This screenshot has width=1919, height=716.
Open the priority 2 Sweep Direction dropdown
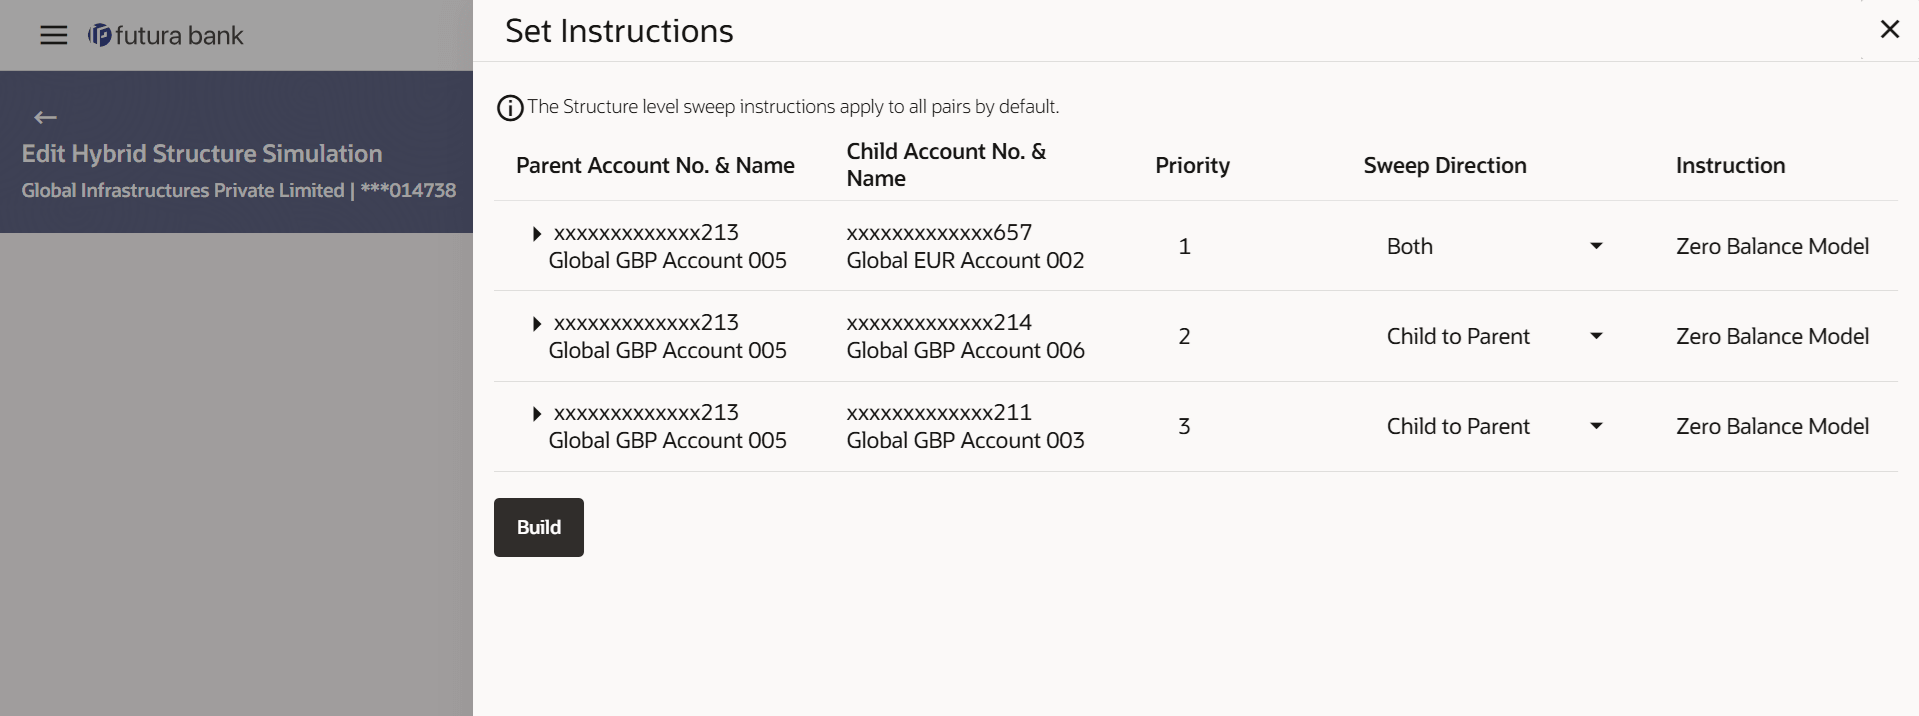point(1494,337)
